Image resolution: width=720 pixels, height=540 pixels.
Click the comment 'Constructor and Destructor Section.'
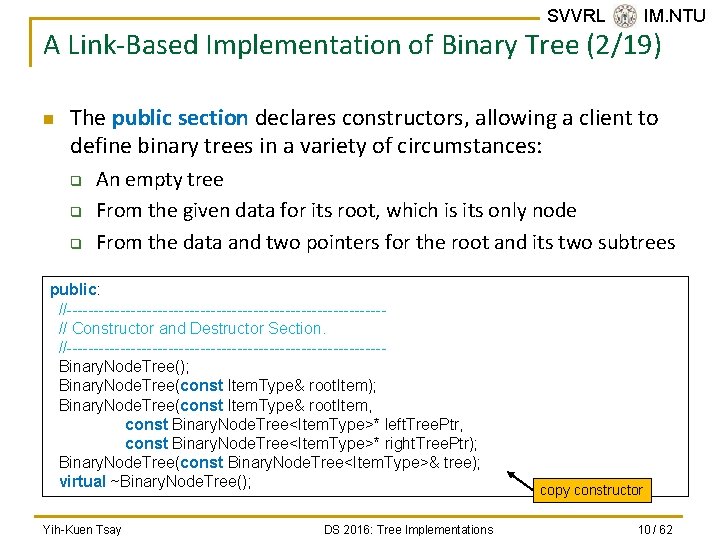(192, 328)
